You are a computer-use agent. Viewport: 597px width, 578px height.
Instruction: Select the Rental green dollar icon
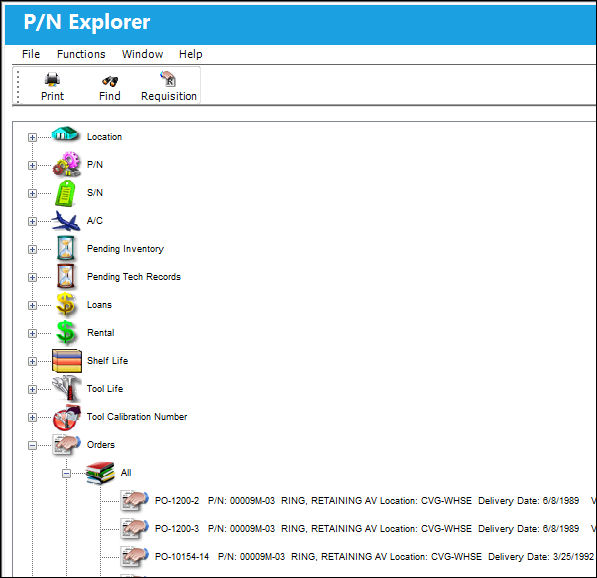65,332
